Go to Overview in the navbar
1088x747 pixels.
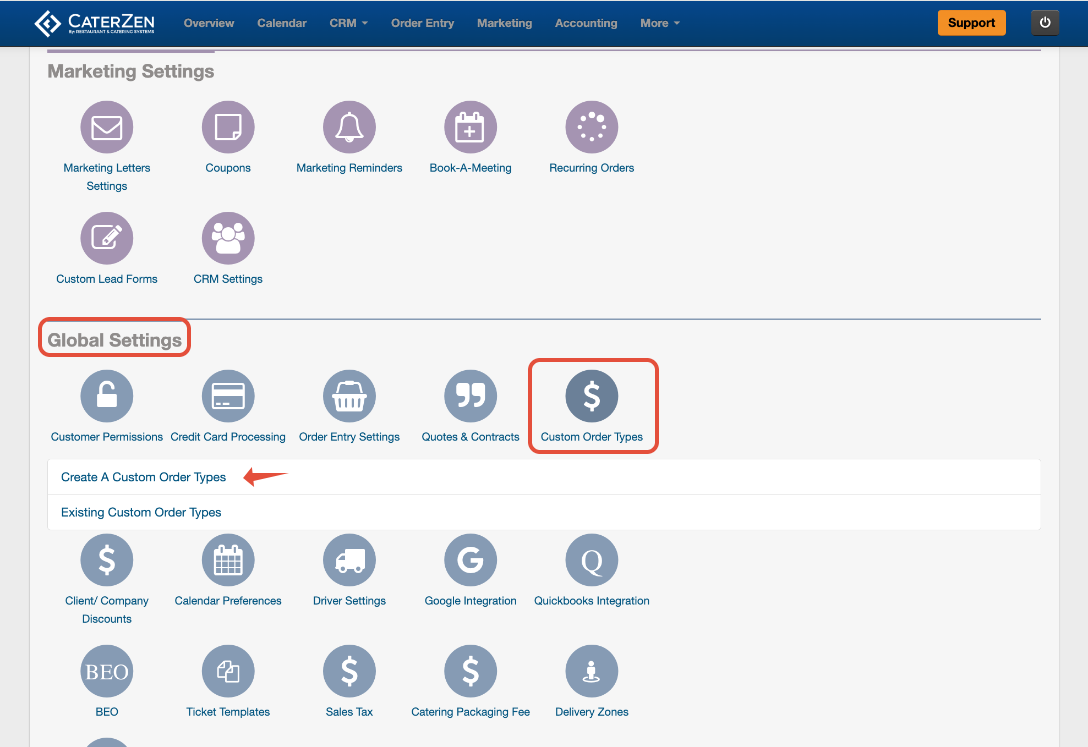(x=209, y=23)
